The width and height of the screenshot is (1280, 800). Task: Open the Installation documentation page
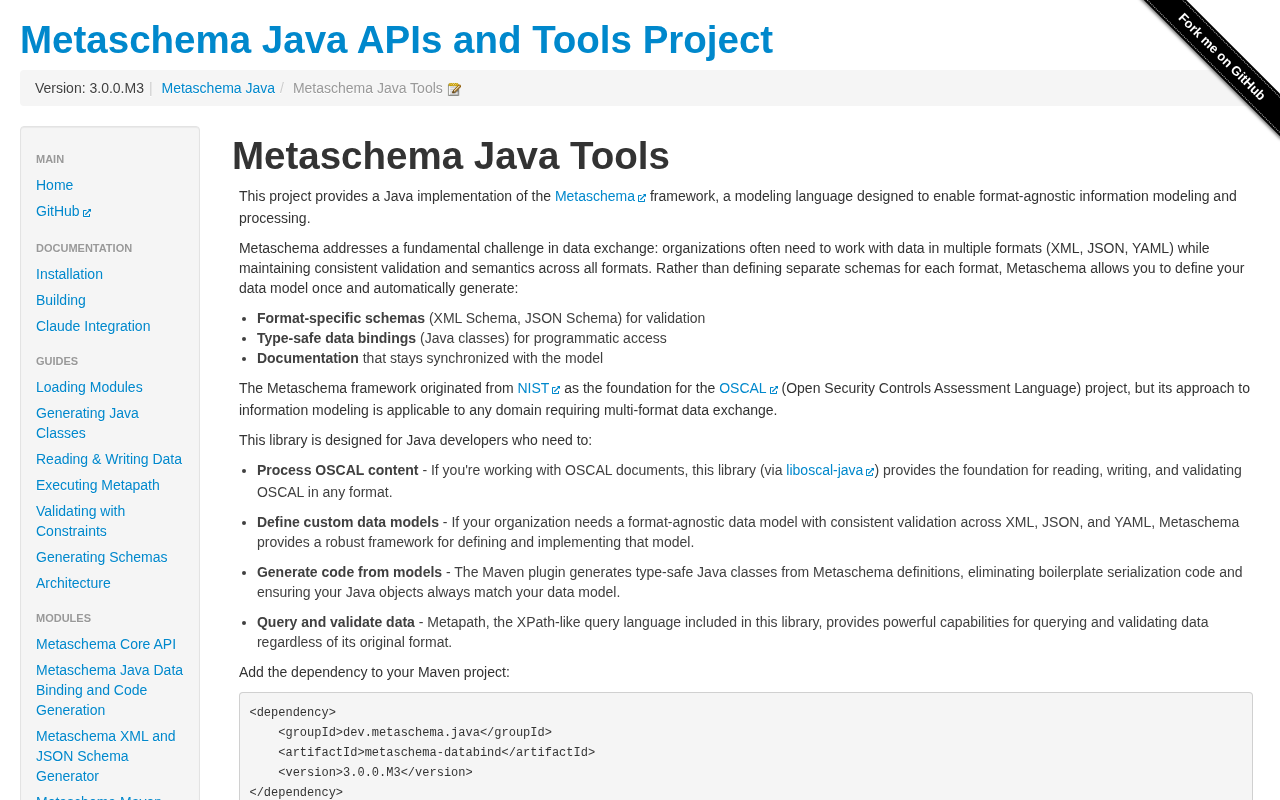(x=69, y=274)
